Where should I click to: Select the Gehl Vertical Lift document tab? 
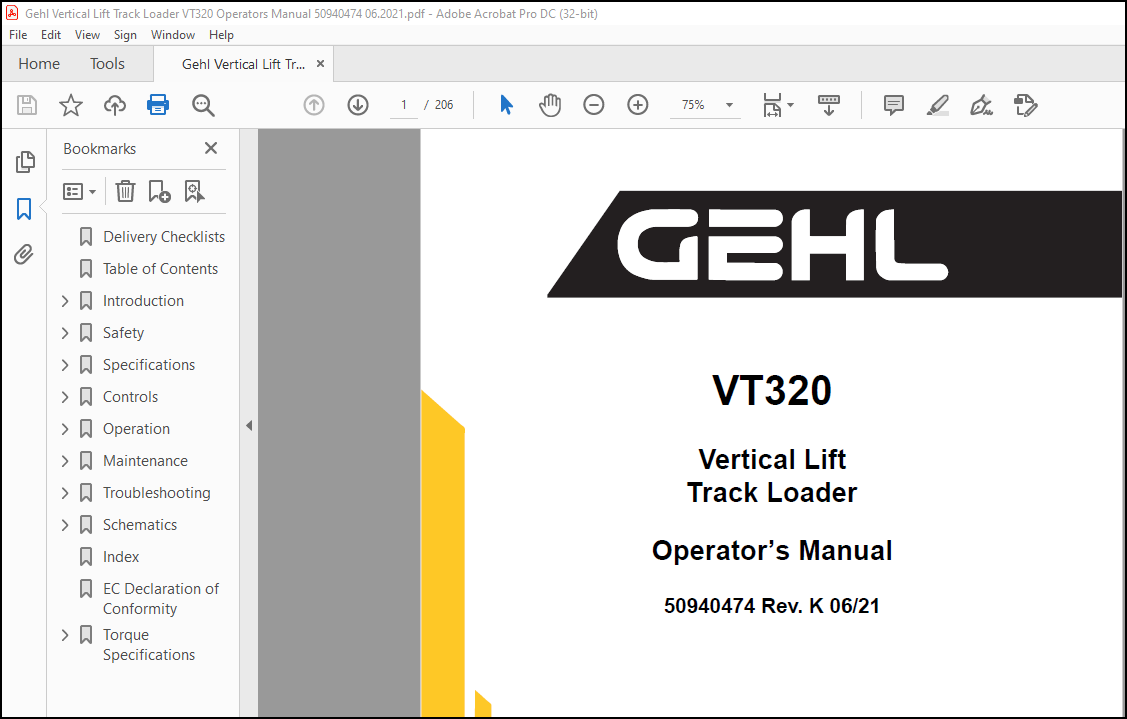[243, 64]
